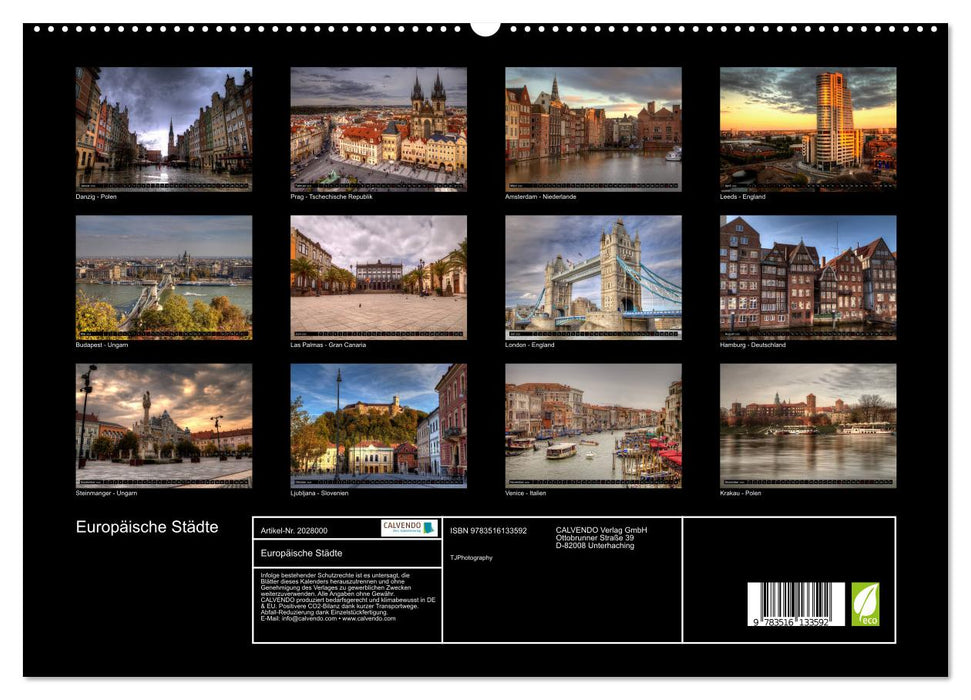The height and width of the screenshot is (700, 971).
Task: Select the Las Palmas - Gran Canaria photo
Action: (x=378, y=277)
